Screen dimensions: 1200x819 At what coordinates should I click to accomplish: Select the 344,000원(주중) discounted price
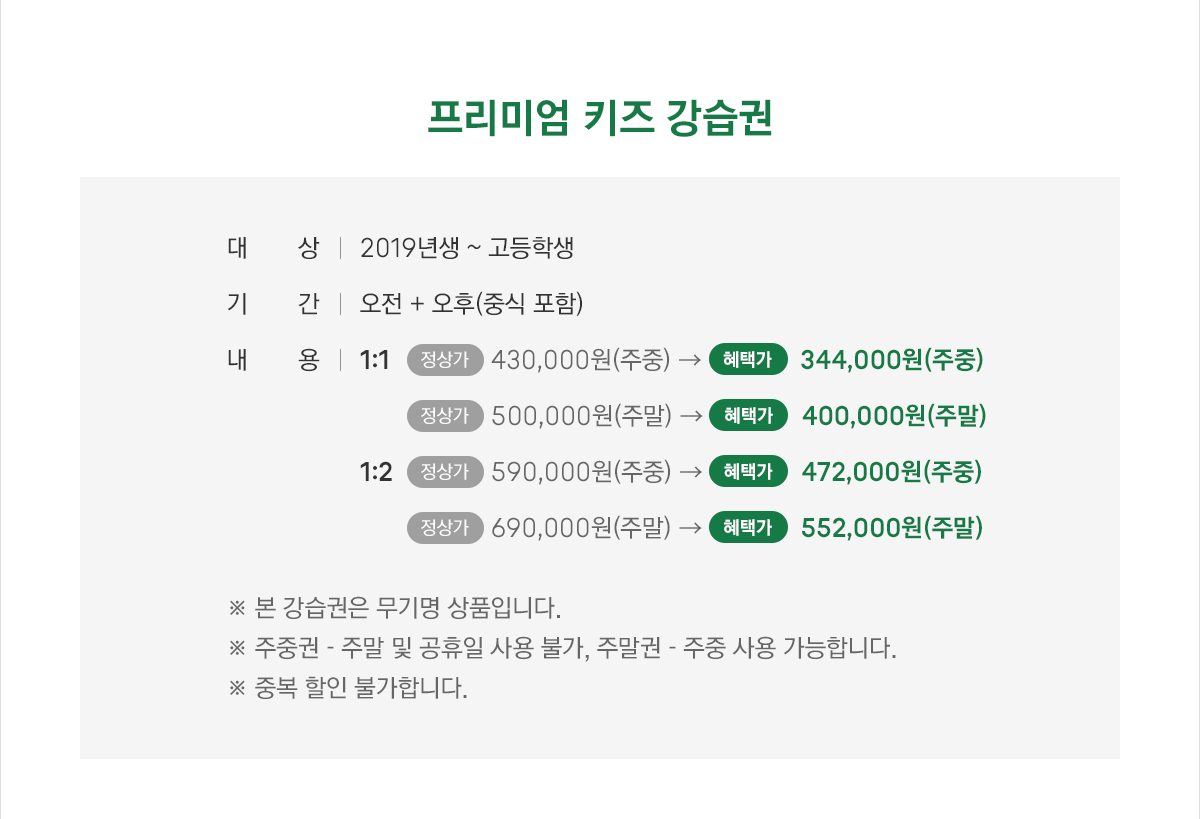pyautogui.click(x=892, y=360)
